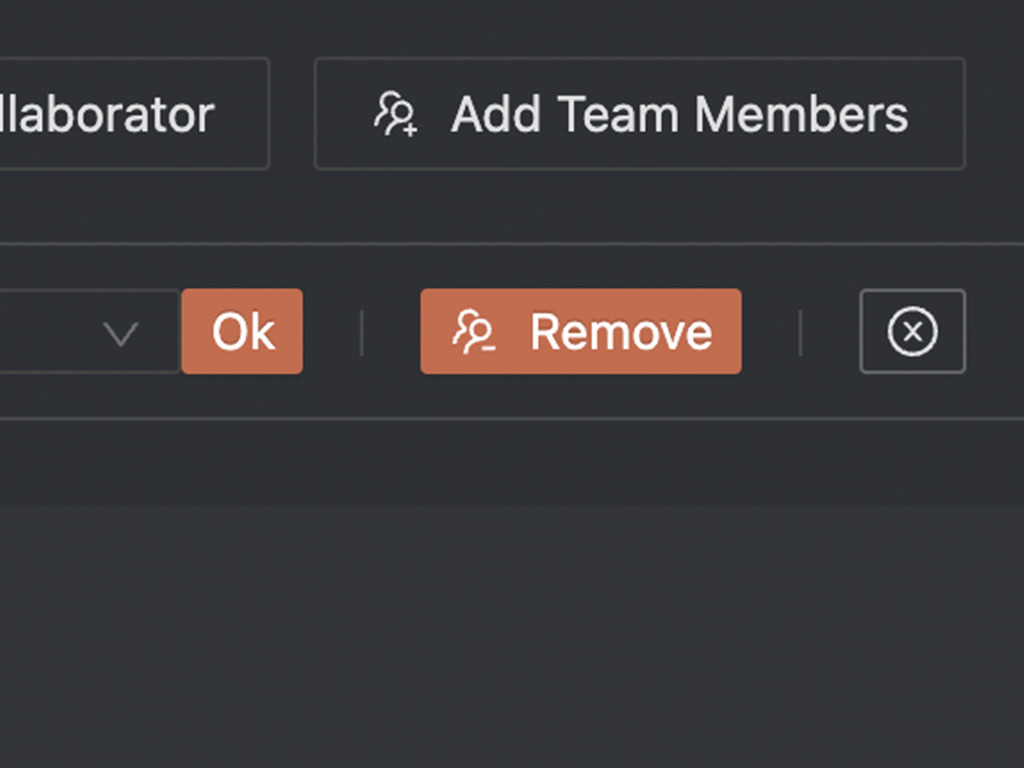Click the downward arrow in the select field

coord(121,334)
